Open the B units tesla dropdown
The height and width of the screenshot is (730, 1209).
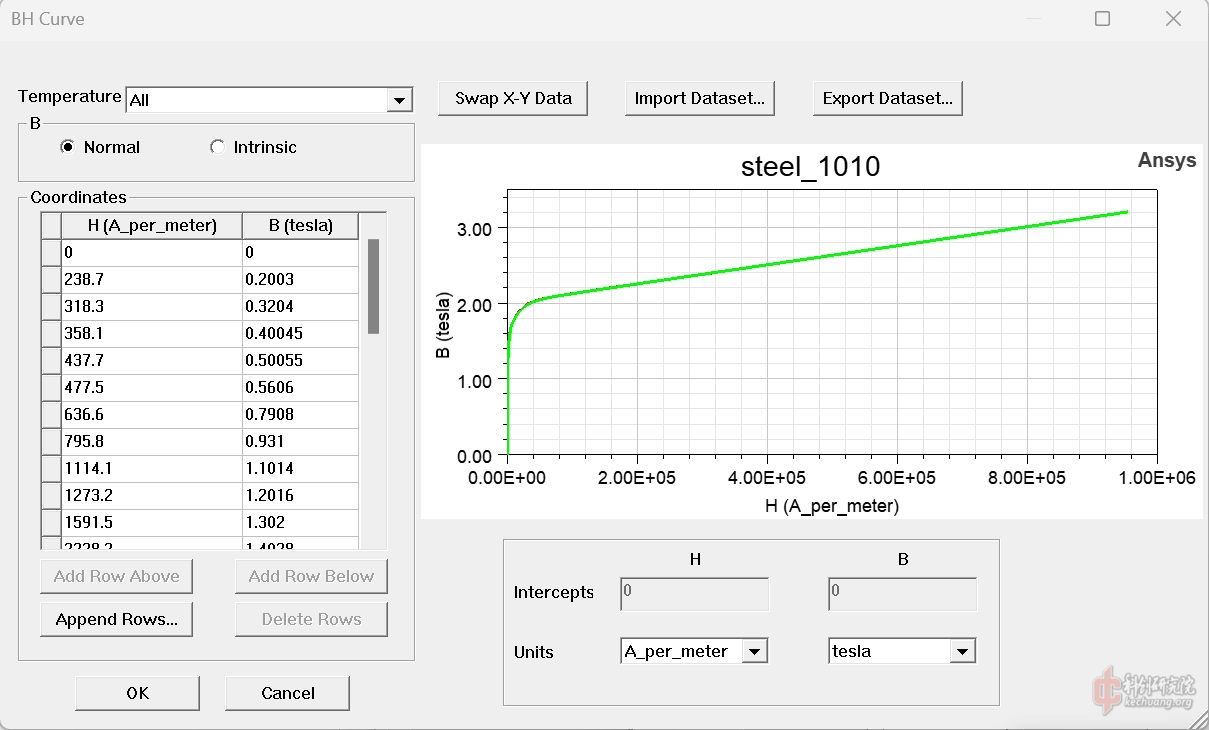[x=962, y=651]
